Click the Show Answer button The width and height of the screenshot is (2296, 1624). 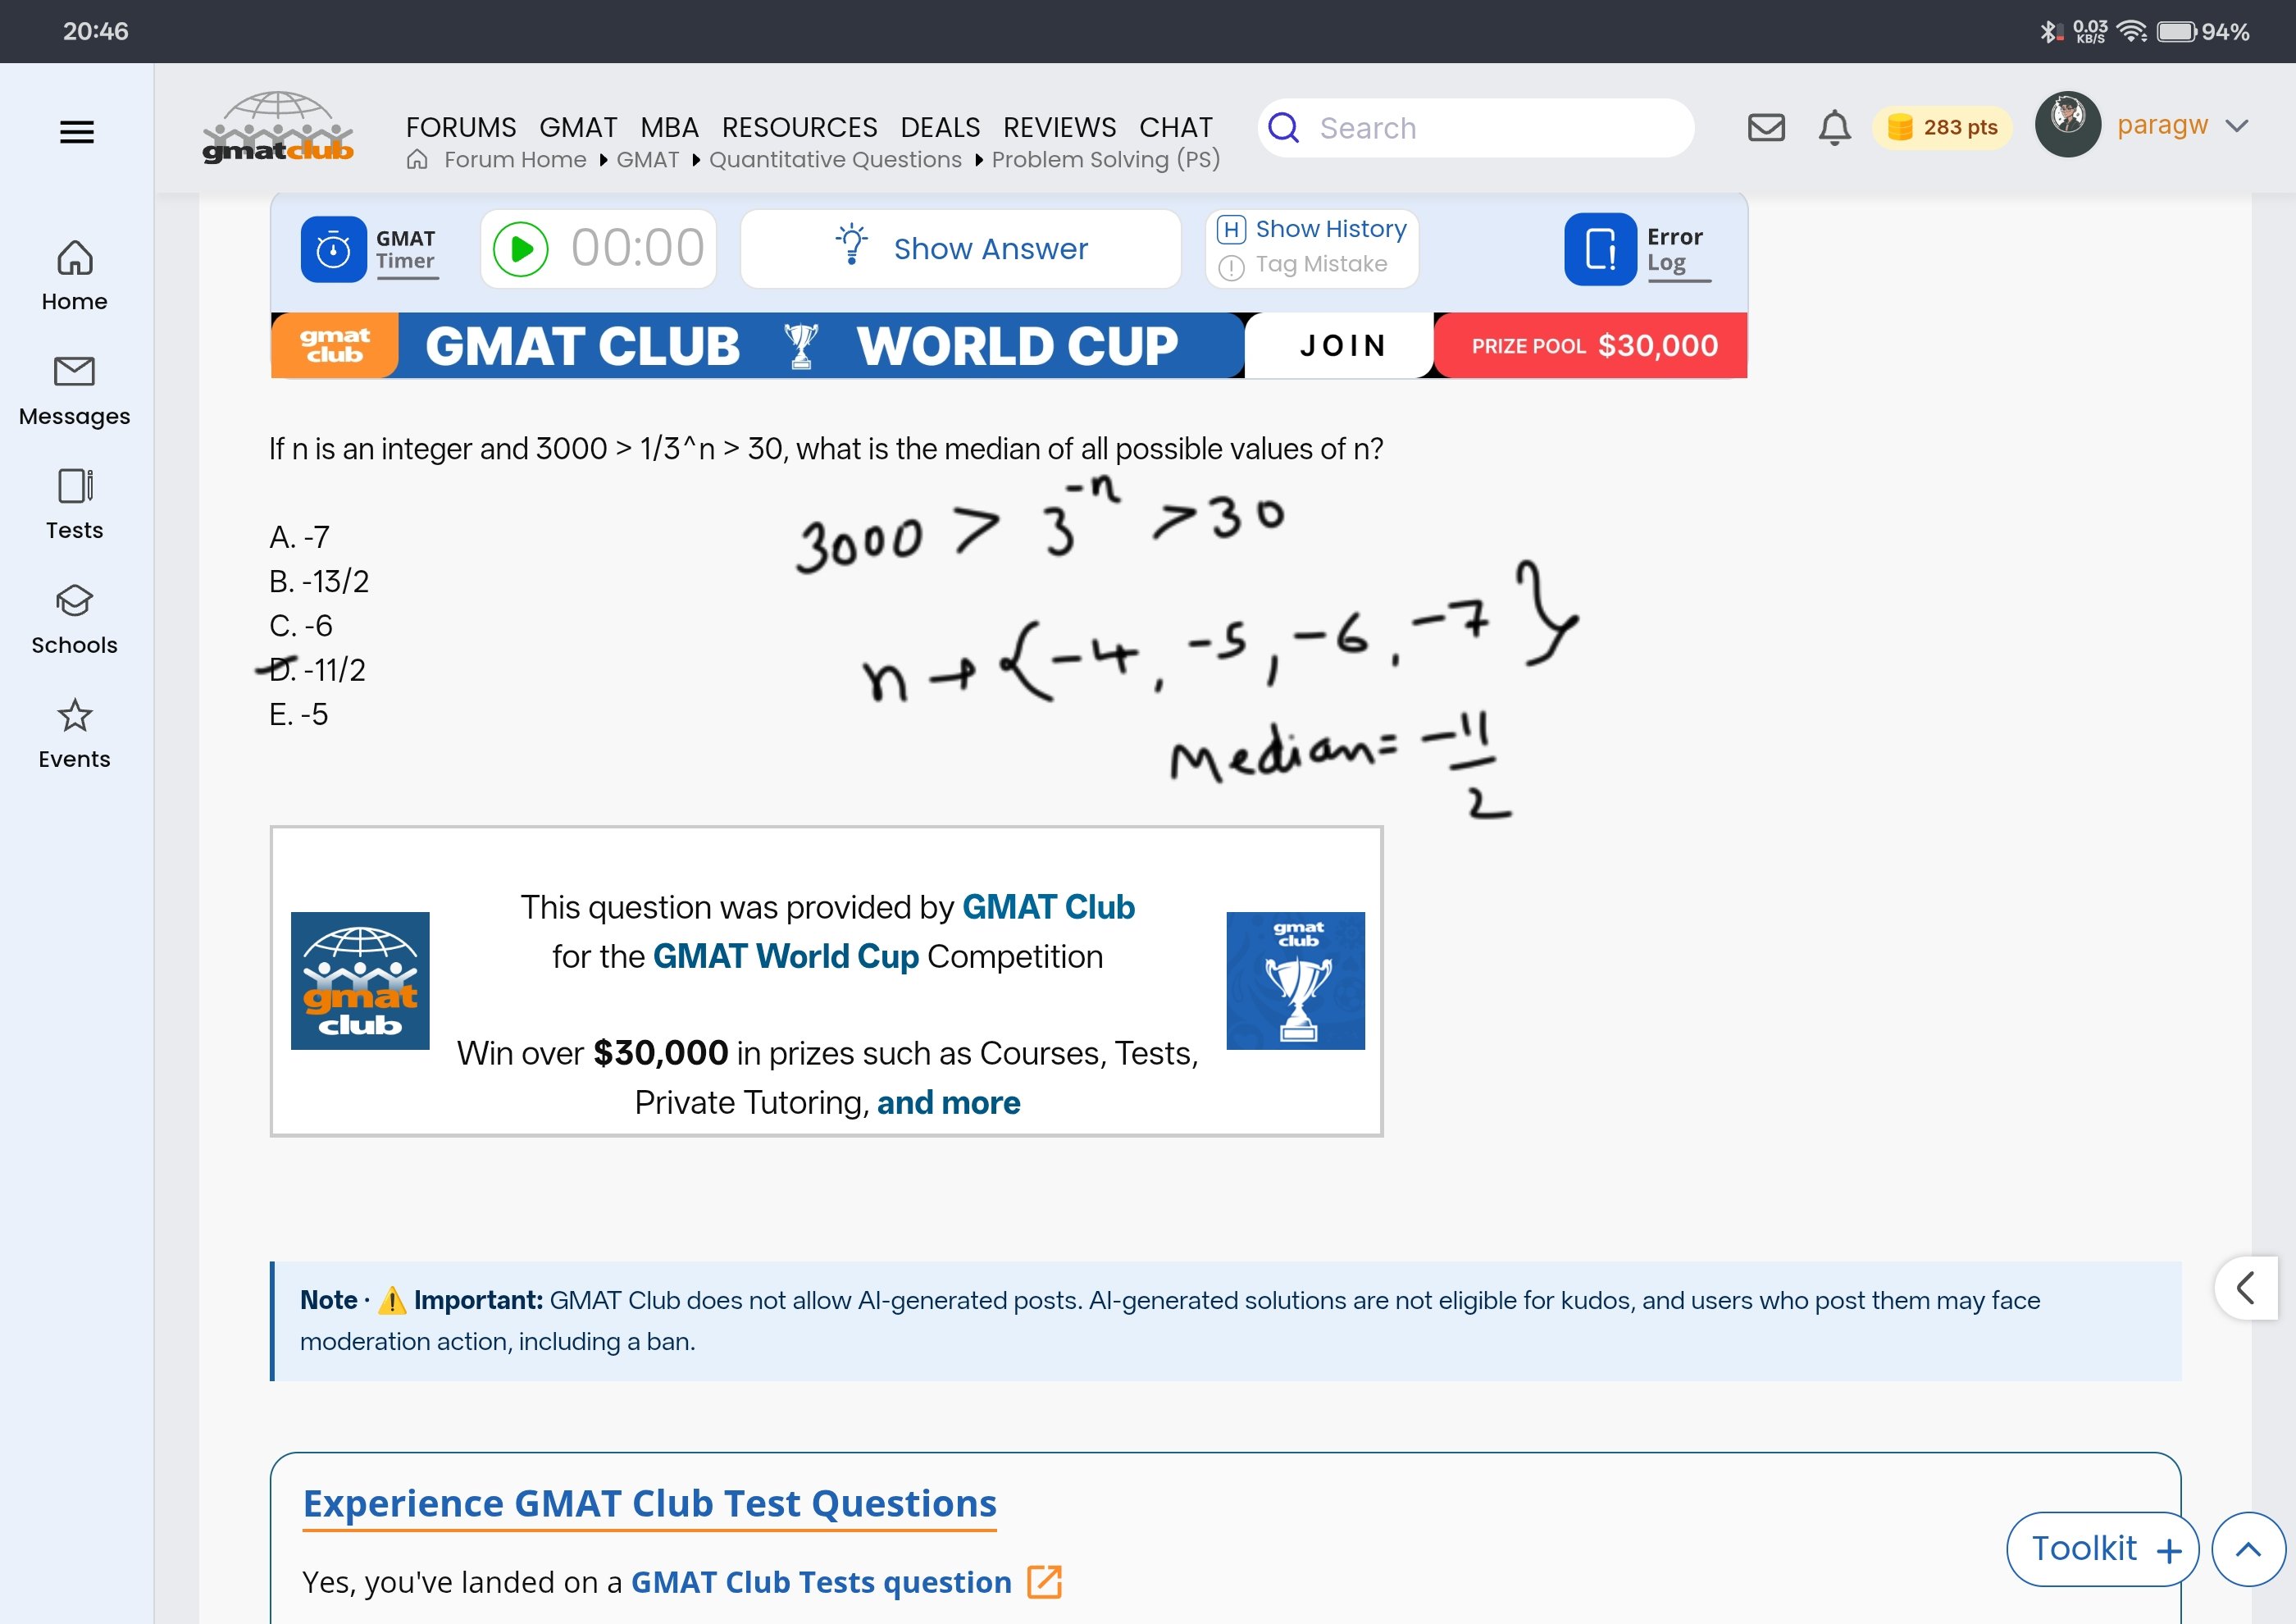961,249
